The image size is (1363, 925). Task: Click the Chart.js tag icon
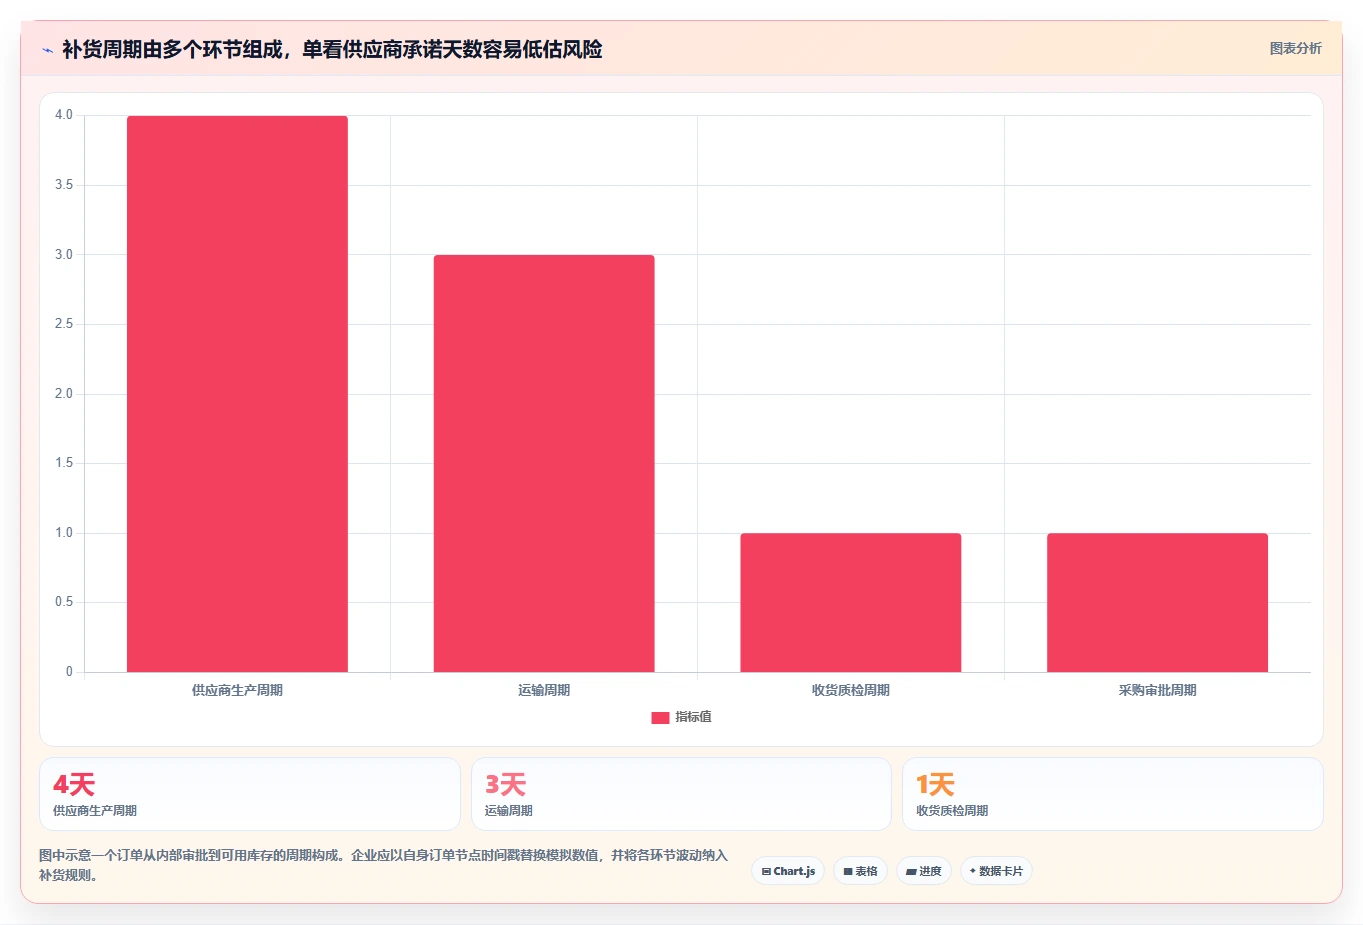[x=766, y=872]
